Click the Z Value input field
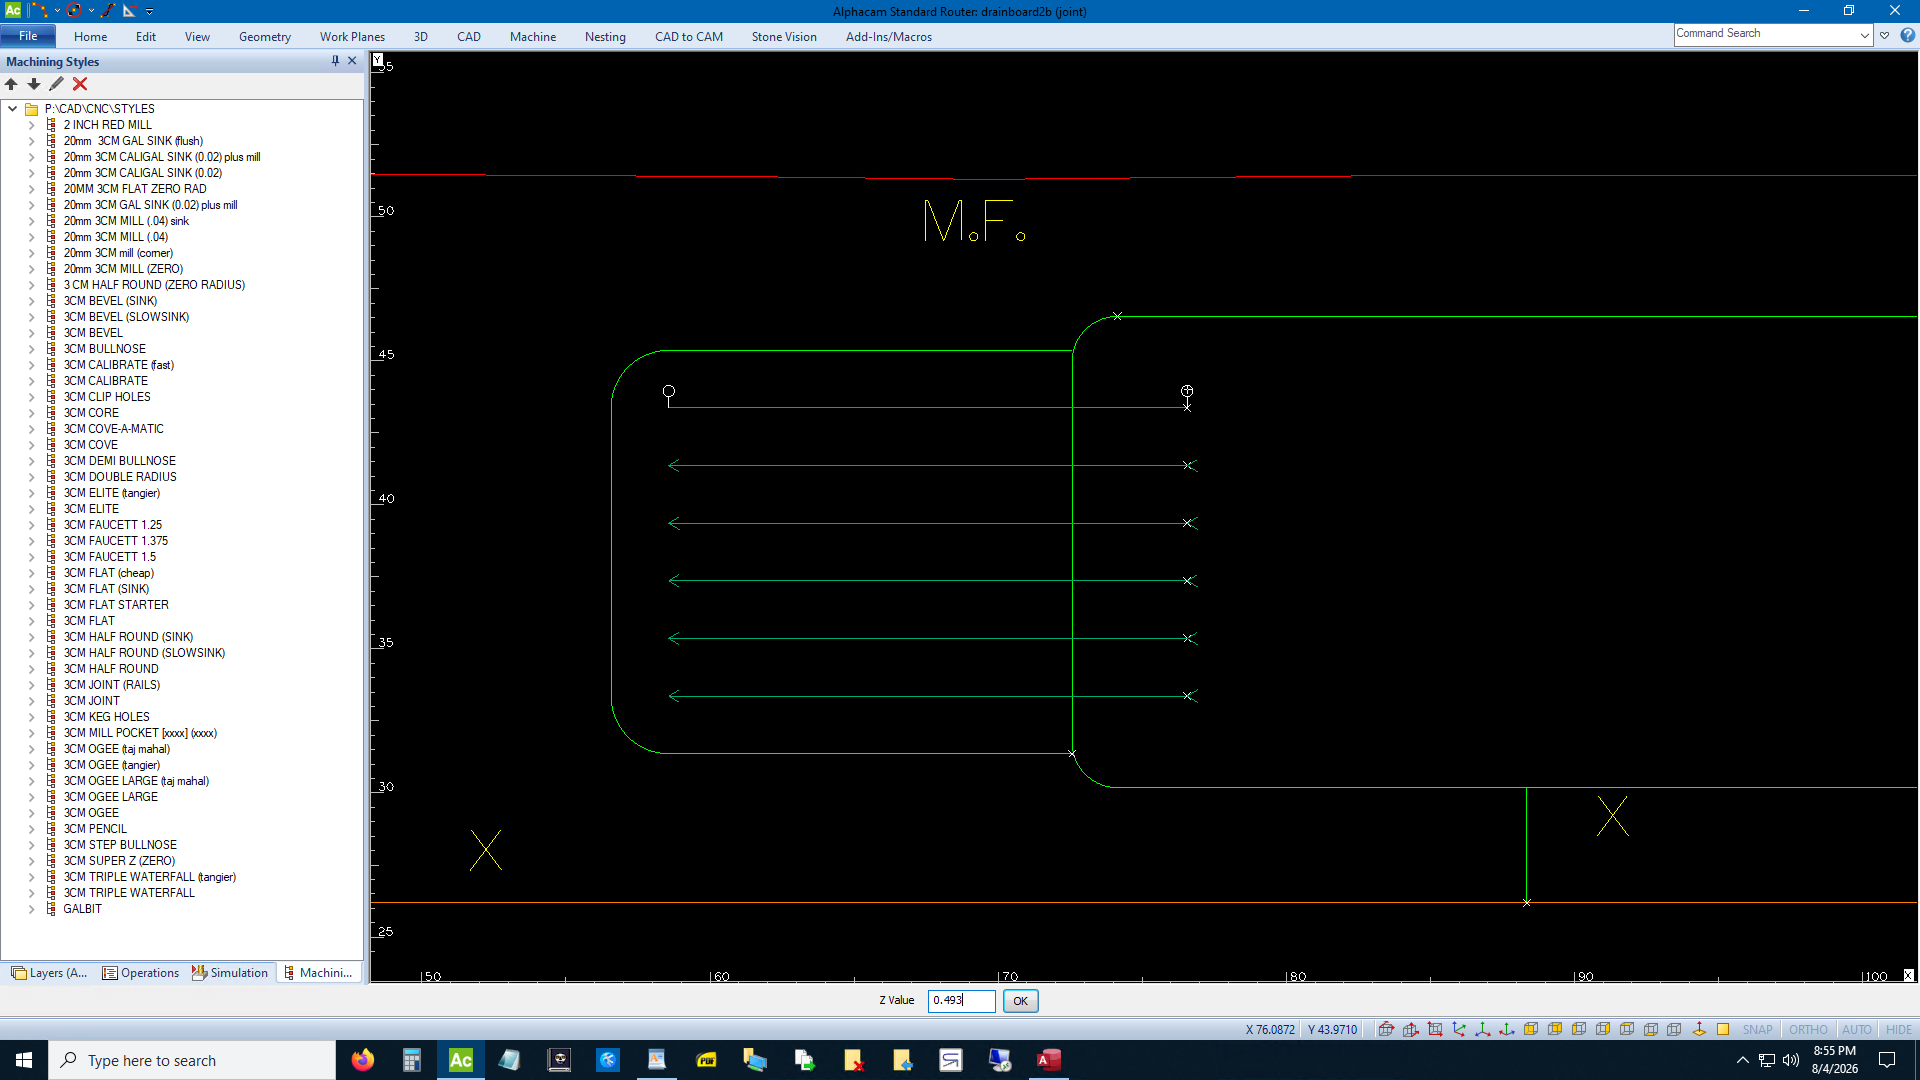This screenshot has width=1920, height=1080. (961, 1000)
